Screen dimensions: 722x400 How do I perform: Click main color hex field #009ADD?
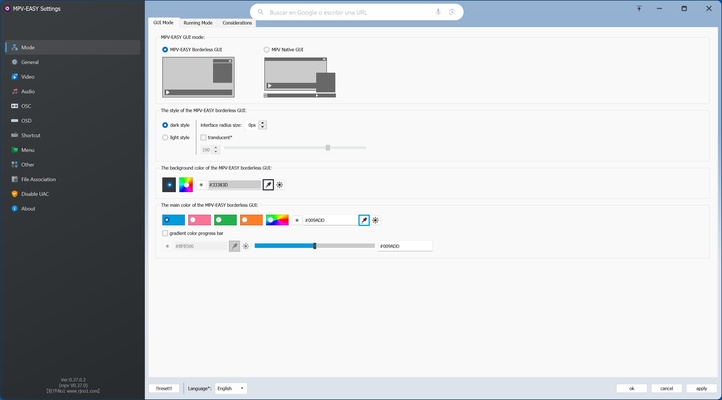pos(330,220)
